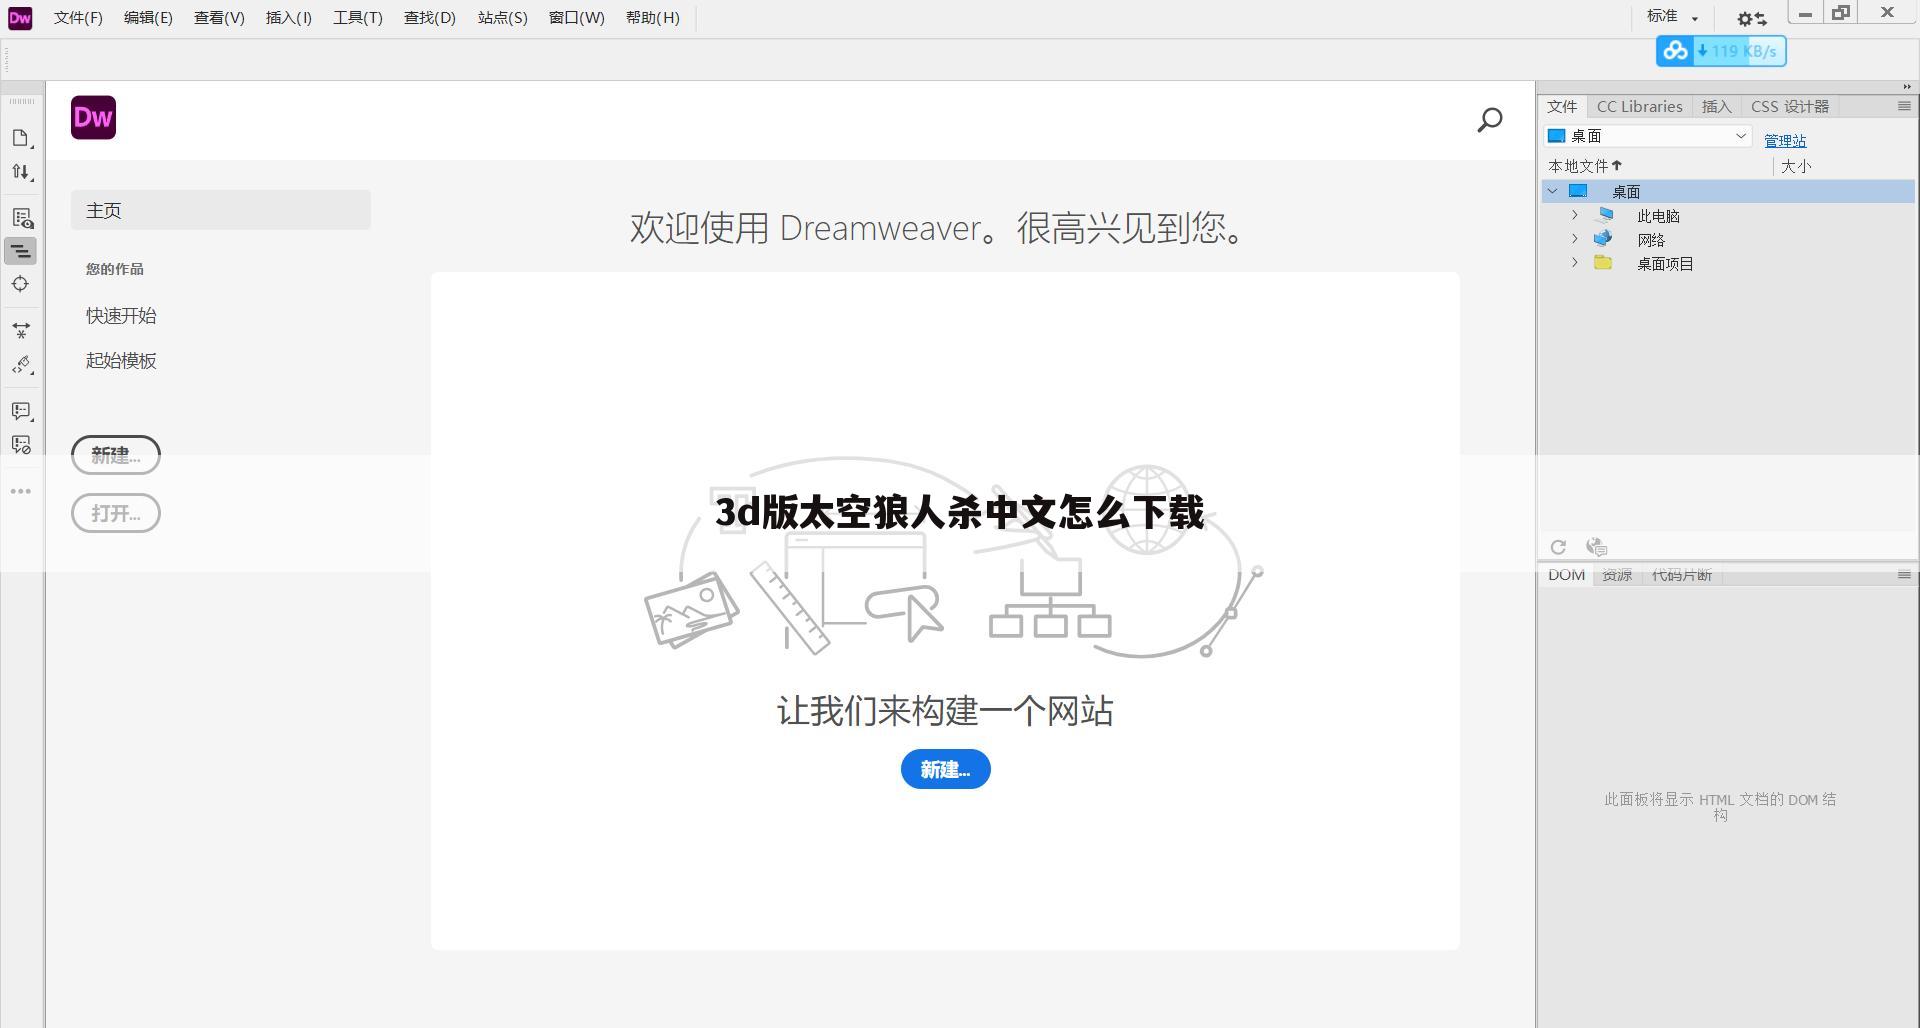
Task: Toggle the highlighted indent lines icon in left toolbar
Action: click(21, 251)
